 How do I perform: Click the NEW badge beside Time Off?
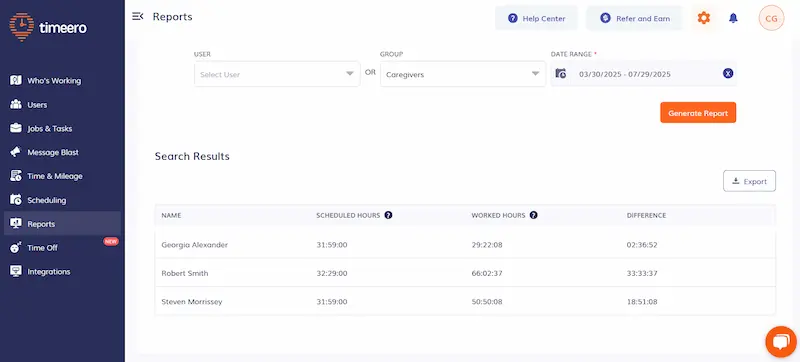pyautogui.click(x=111, y=241)
